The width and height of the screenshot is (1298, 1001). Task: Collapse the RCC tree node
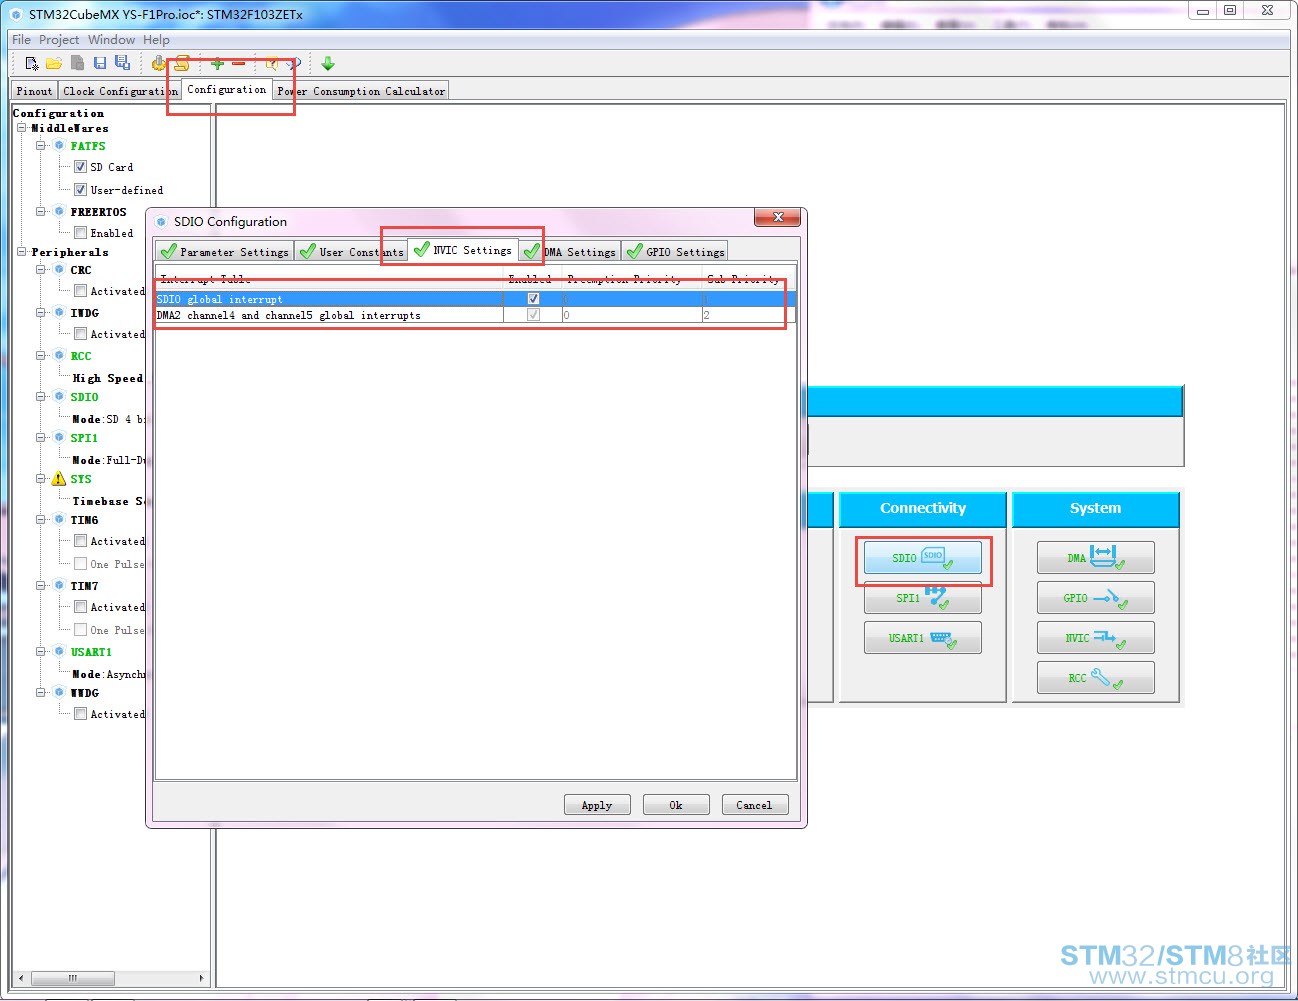pos(41,356)
